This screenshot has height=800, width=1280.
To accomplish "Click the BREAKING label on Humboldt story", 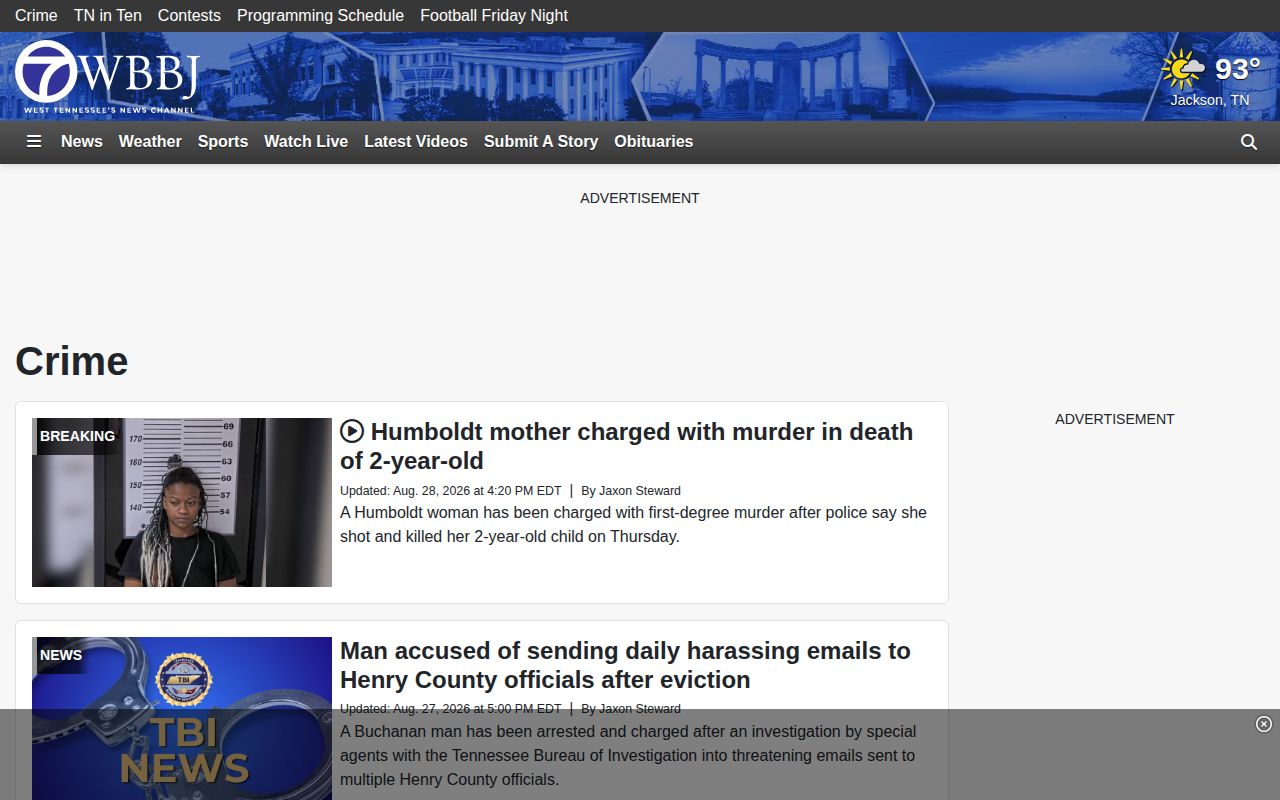I will 77,436.
